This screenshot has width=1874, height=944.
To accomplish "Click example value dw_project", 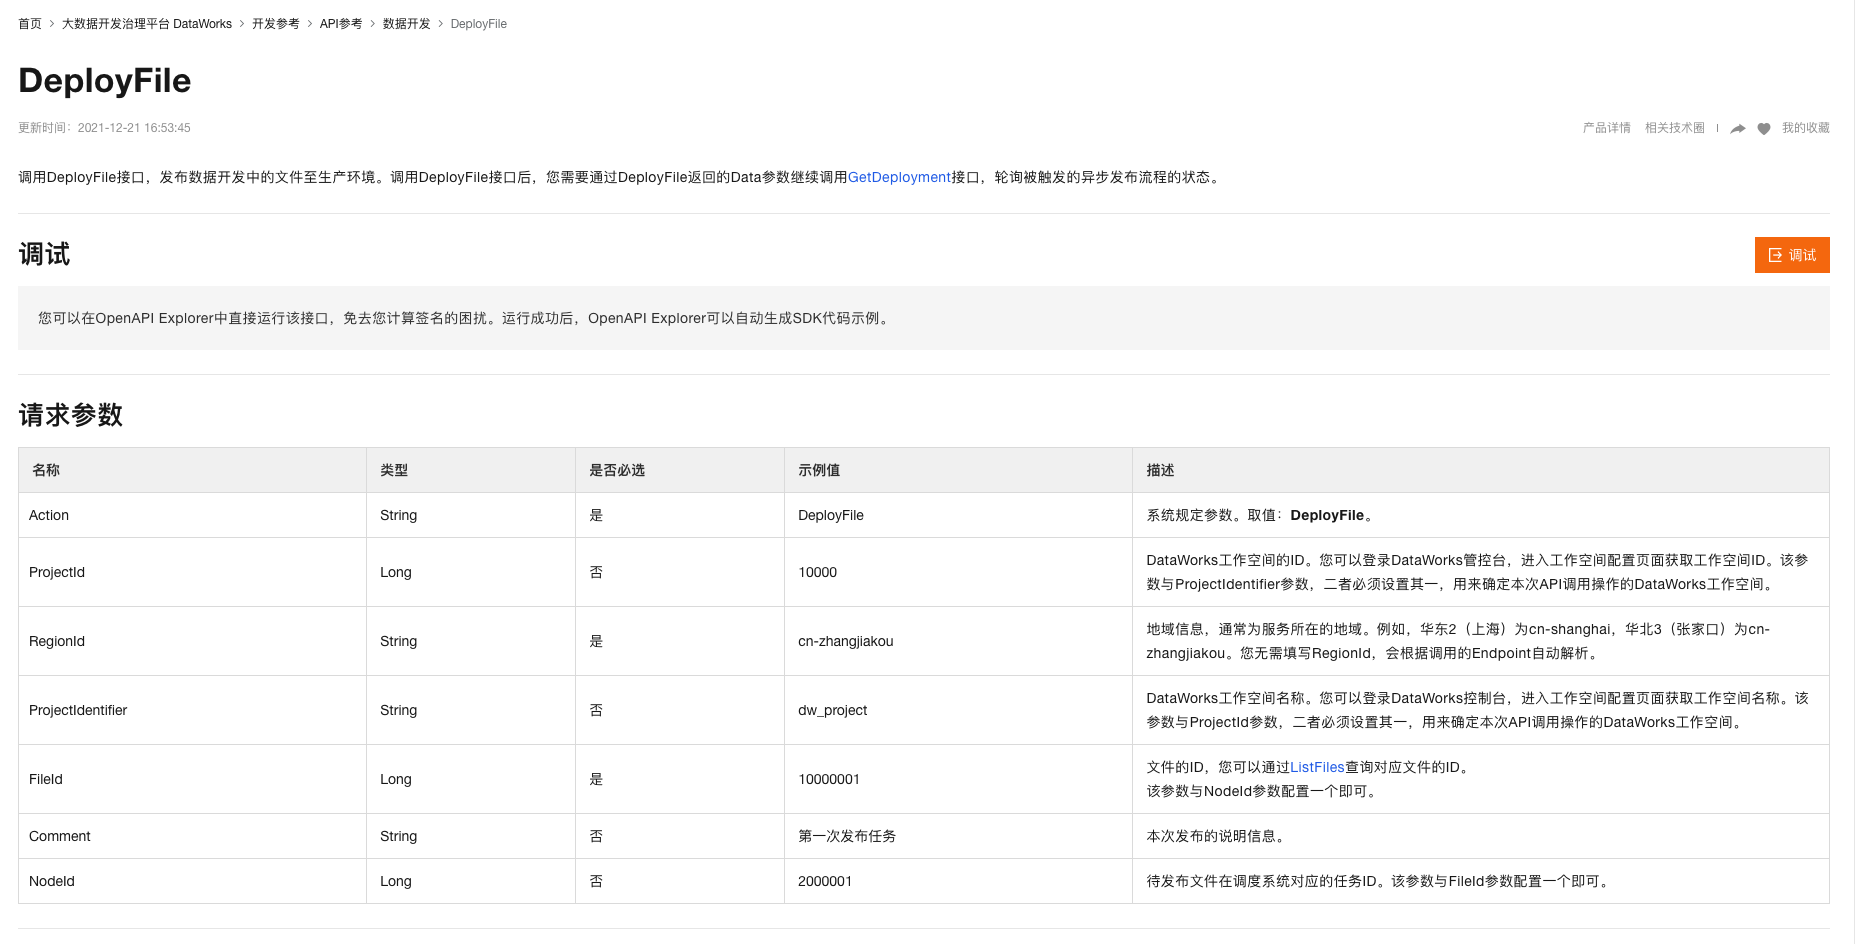I will (833, 710).
